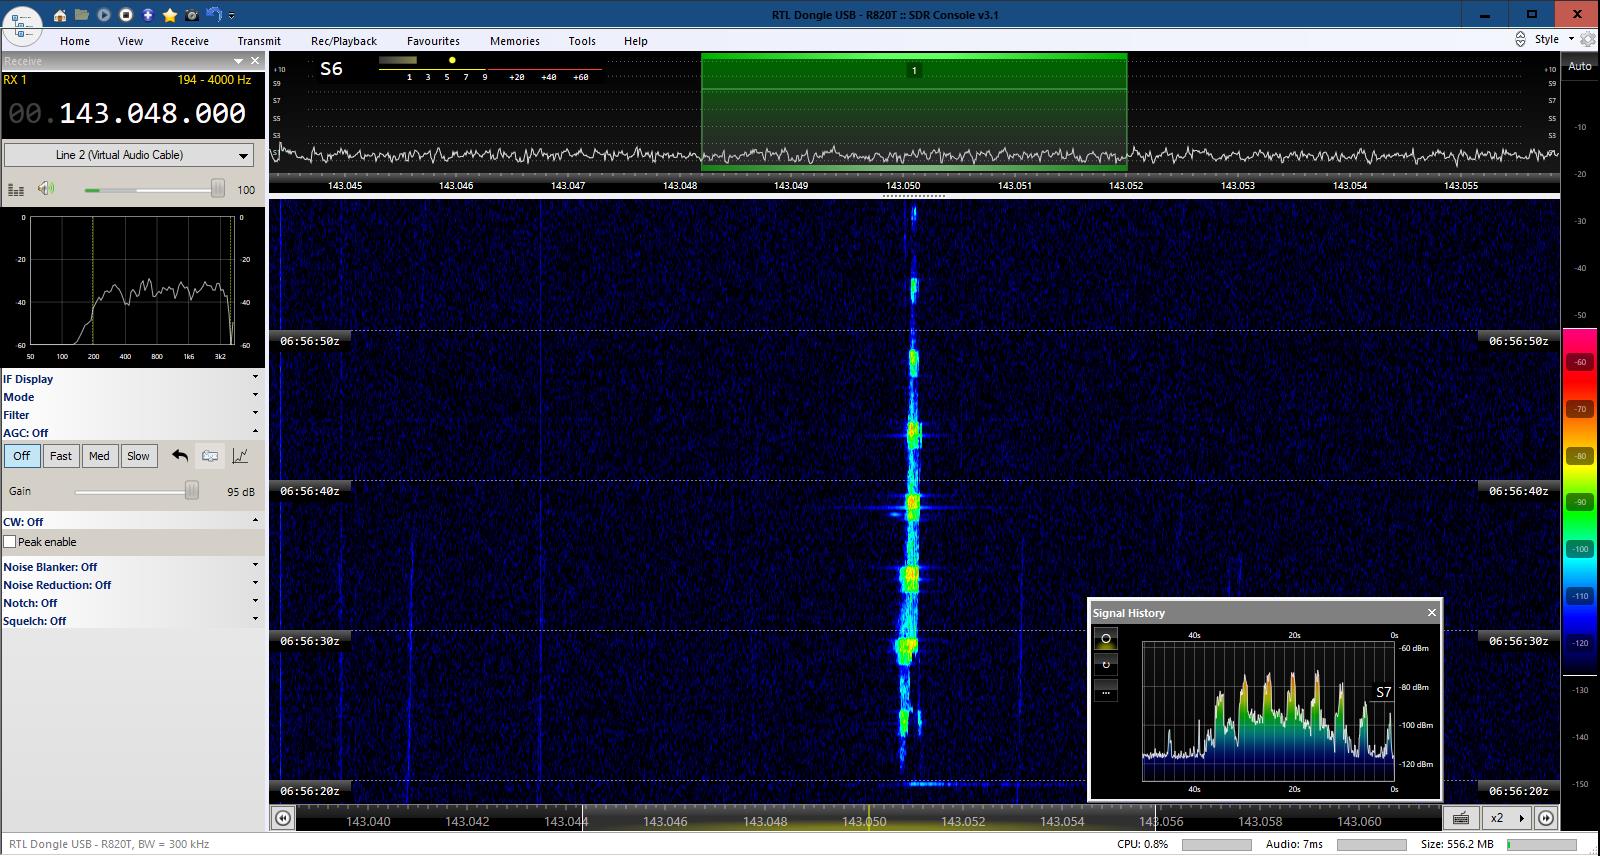The image size is (1600, 856).
Task: Open the Rec/Playback ribbon tab
Action: click(x=344, y=41)
